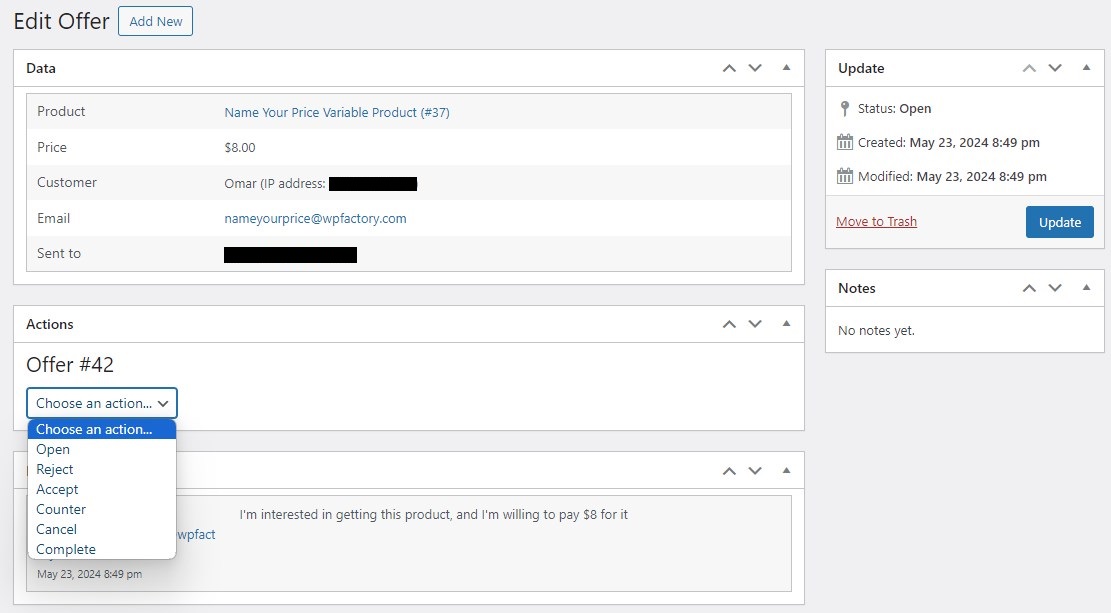1111x613 pixels.
Task: Select Complete from the action list
Action: pyautogui.click(x=65, y=549)
